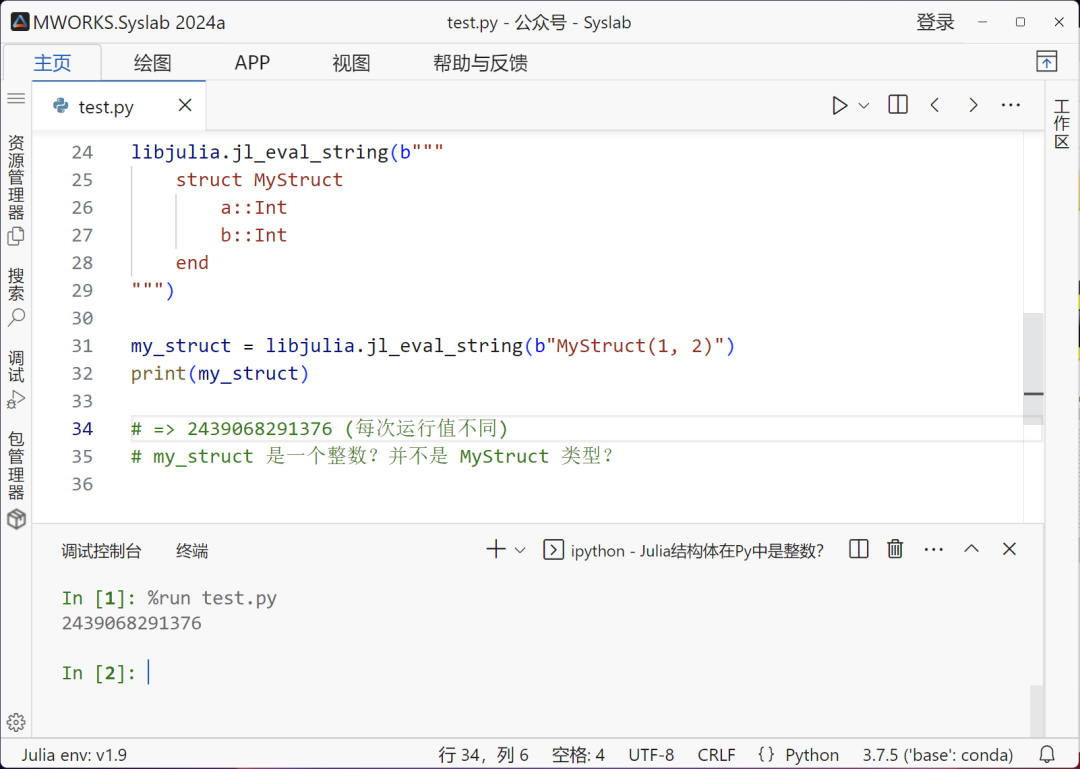Split the editor view
Image resolution: width=1080 pixels, height=769 pixels.
(x=897, y=104)
